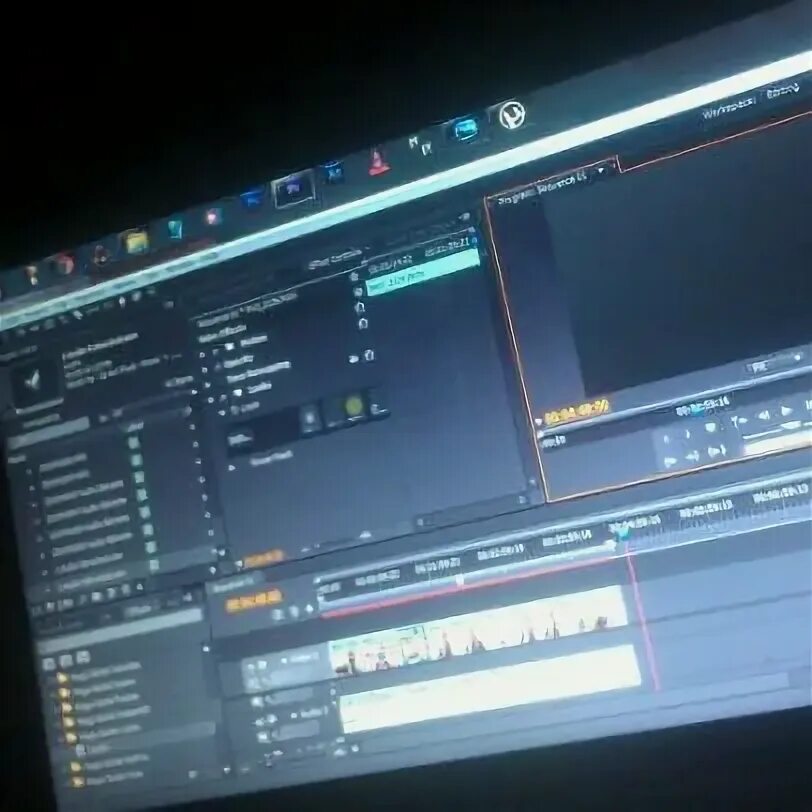Select the Program monitor panel tab

(543, 188)
